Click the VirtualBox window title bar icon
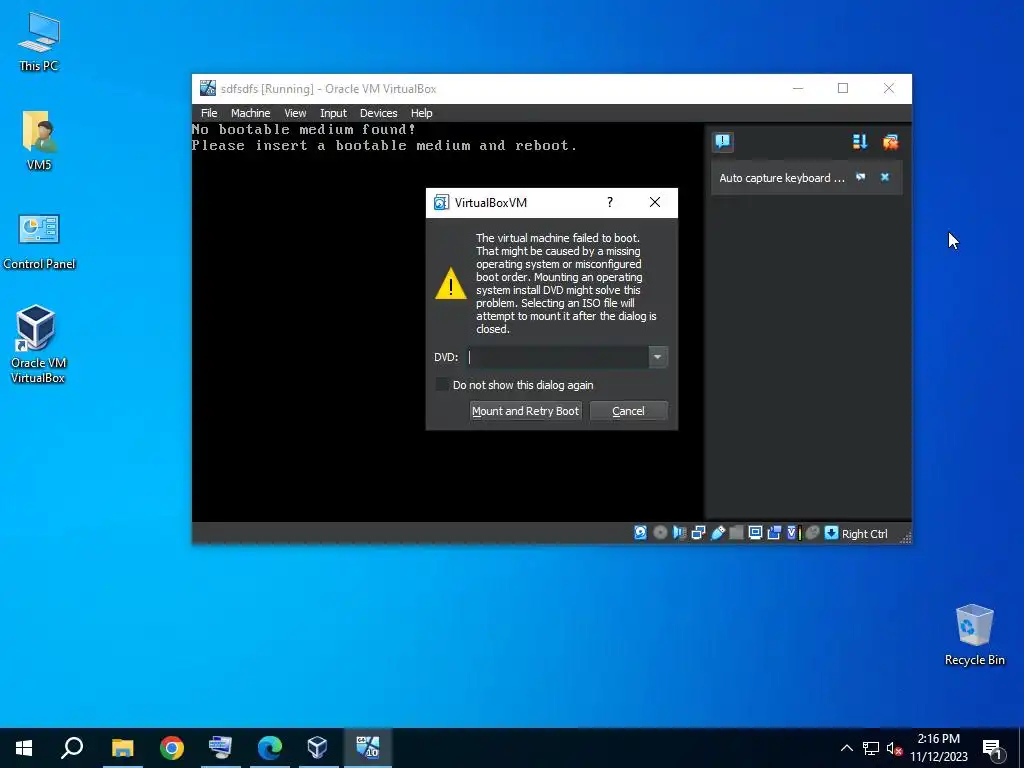Screen dimensions: 1024x768 [208, 88]
